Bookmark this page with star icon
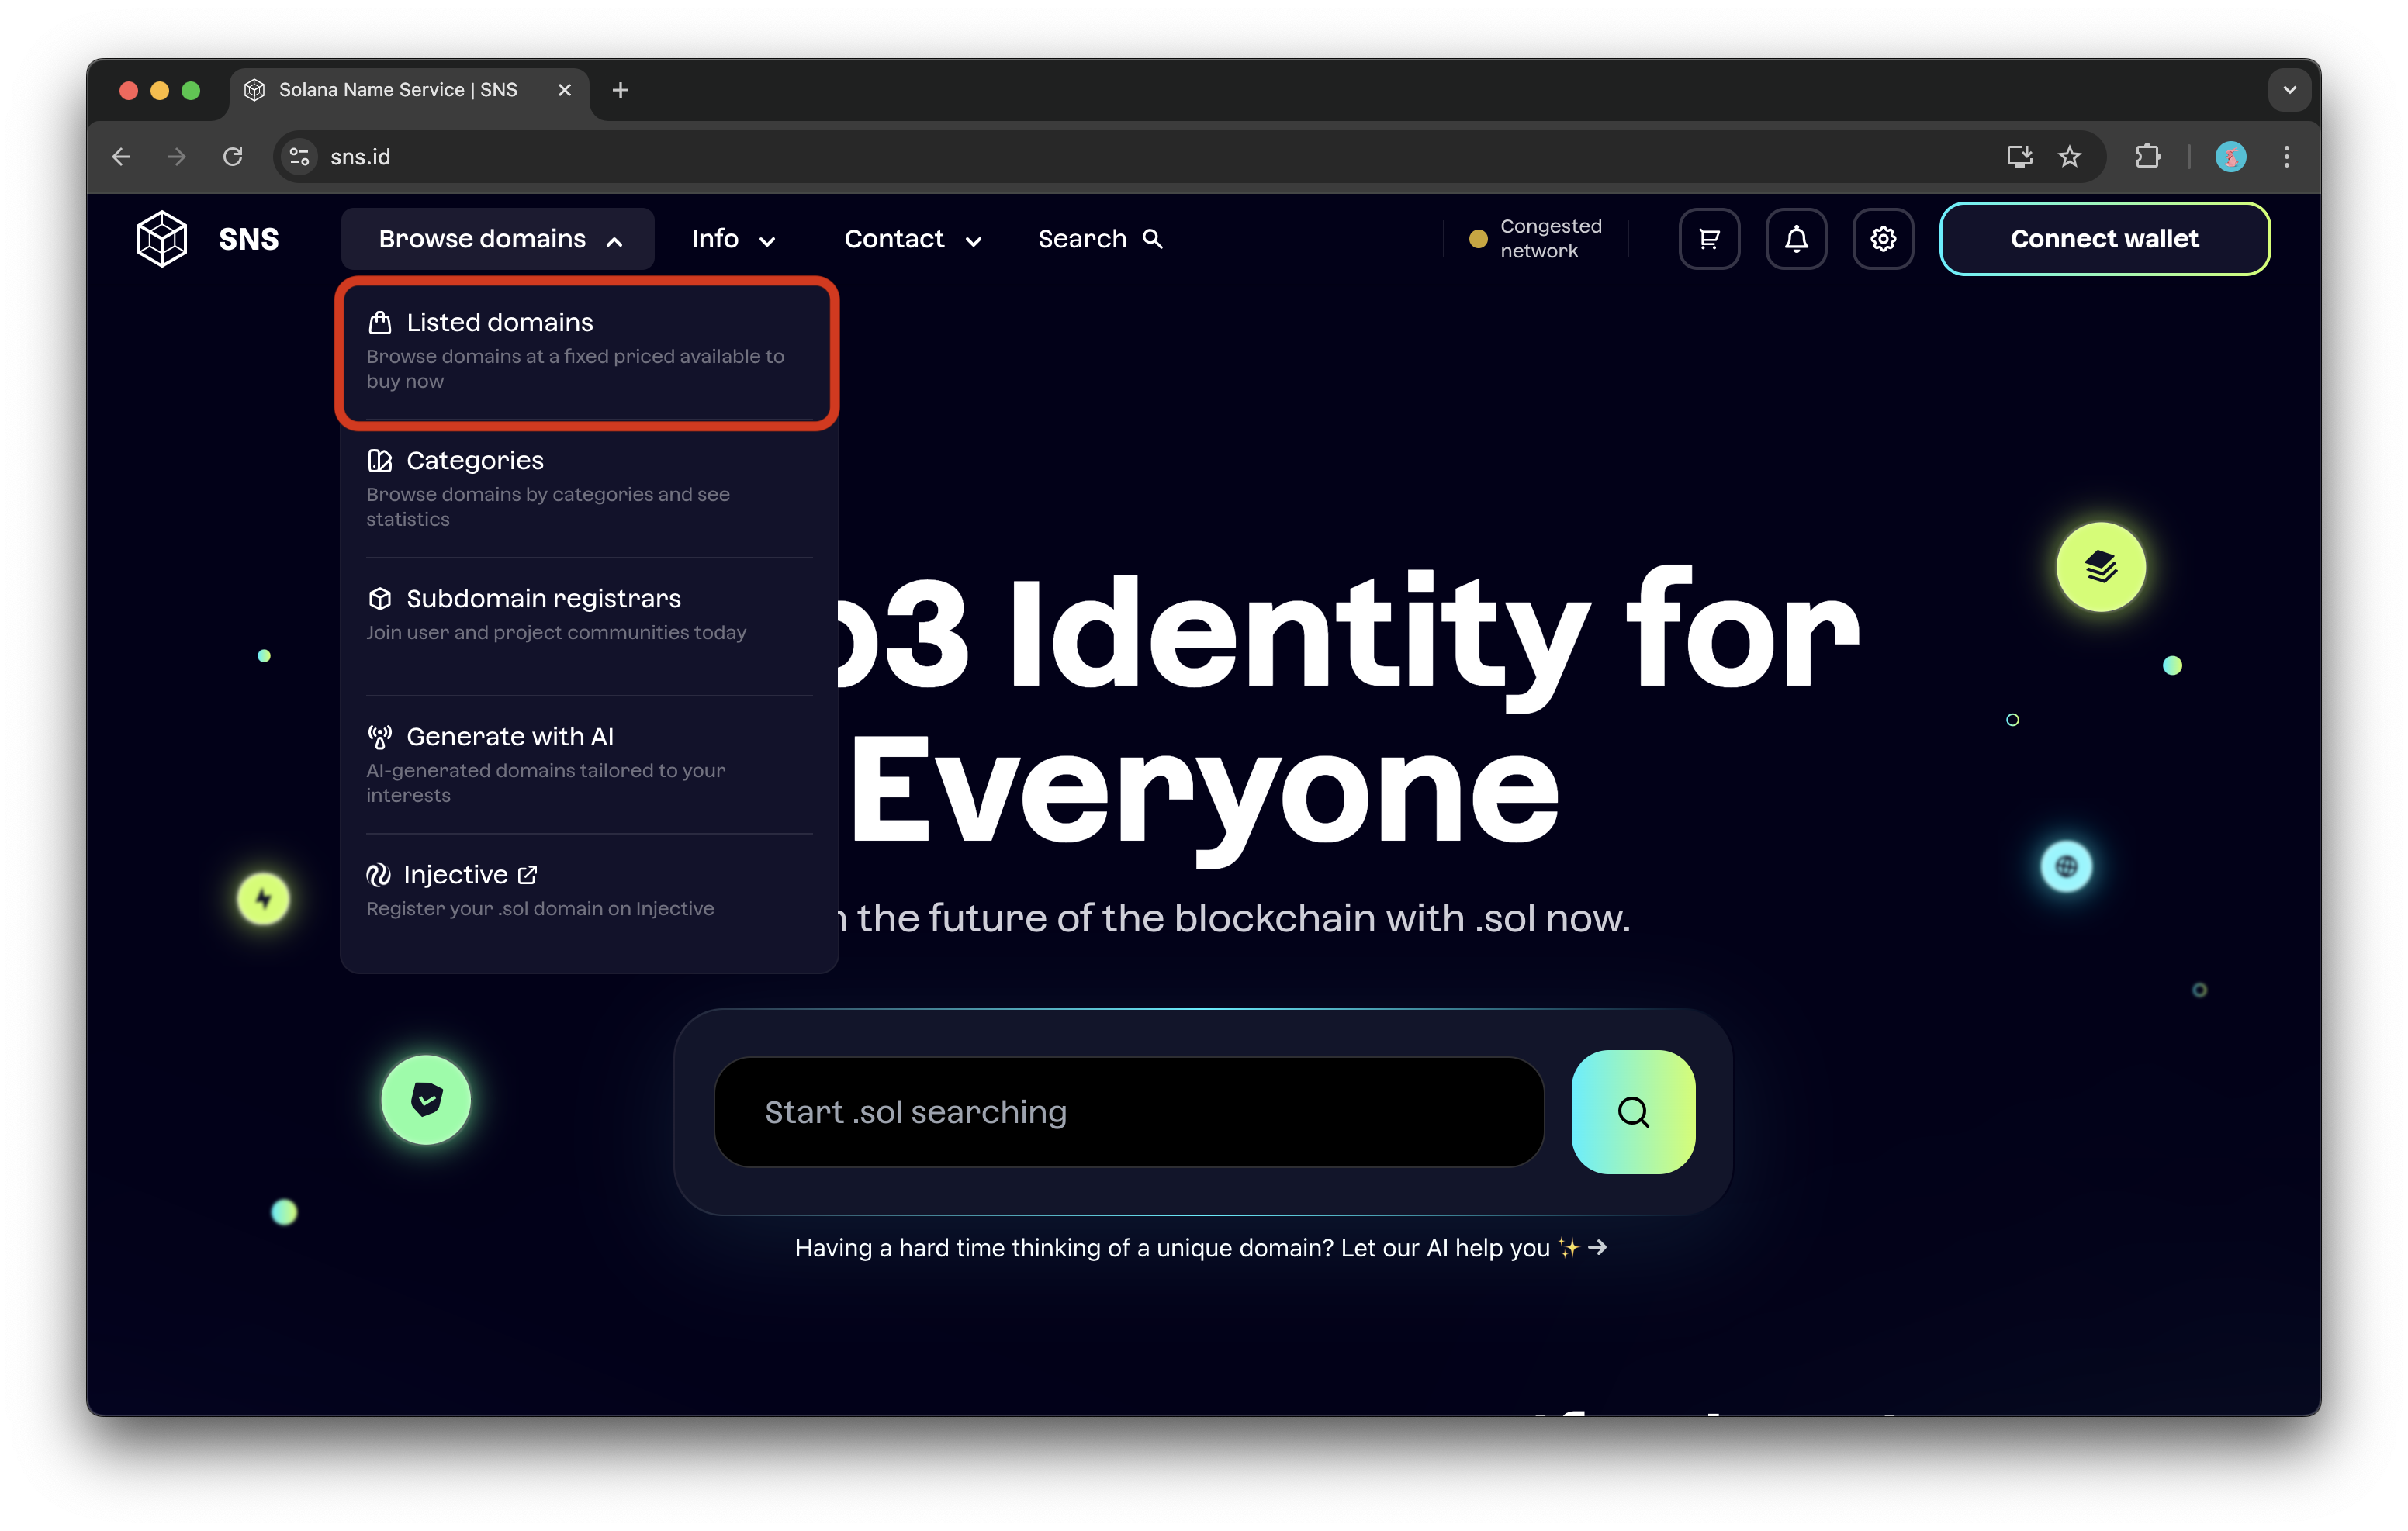The image size is (2408, 1531). [2069, 157]
